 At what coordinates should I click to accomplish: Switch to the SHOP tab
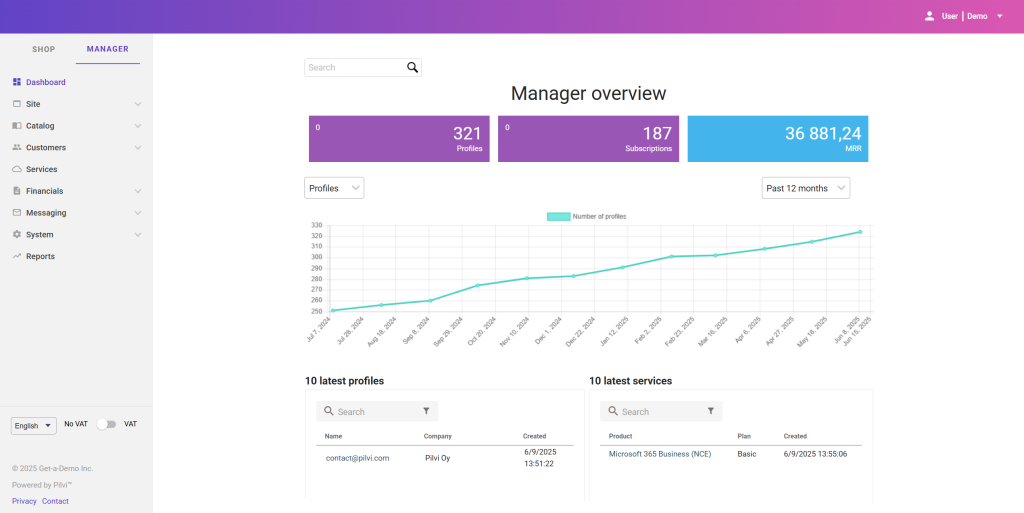click(43, 49)
